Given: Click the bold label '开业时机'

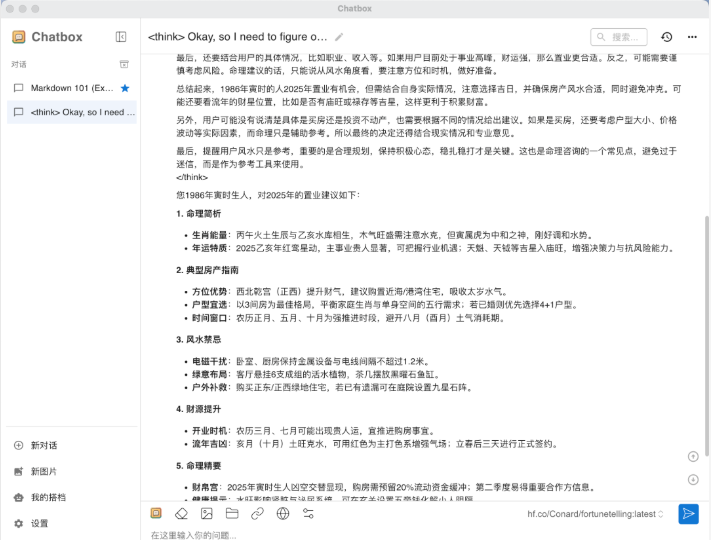Looking at the screenshot, I should coord(209,431).
